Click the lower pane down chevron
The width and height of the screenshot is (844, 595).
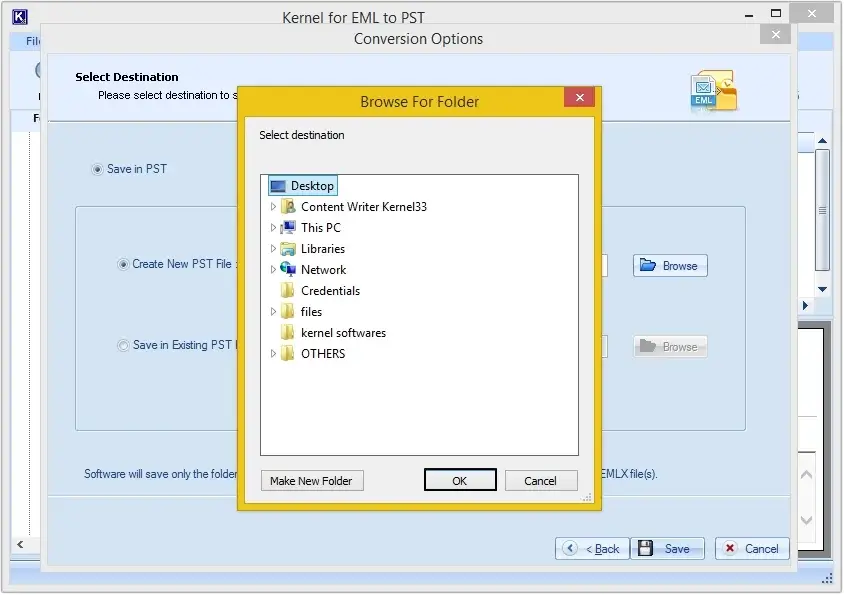pos(806,520)
